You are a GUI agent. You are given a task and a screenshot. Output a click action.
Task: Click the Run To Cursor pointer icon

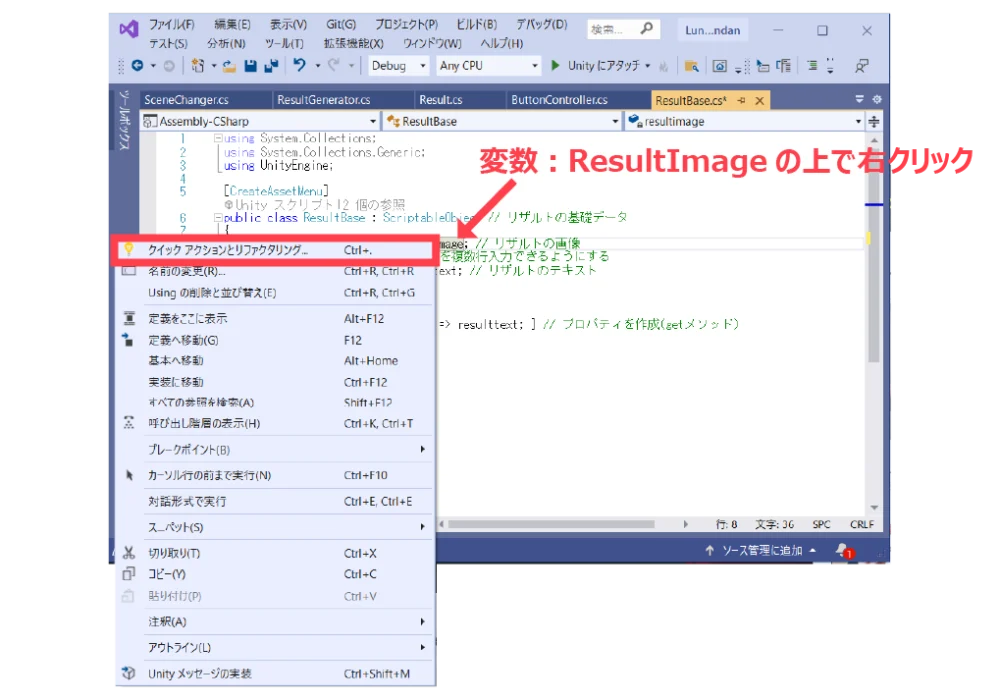pyautogui.click(x=129, y=475)
